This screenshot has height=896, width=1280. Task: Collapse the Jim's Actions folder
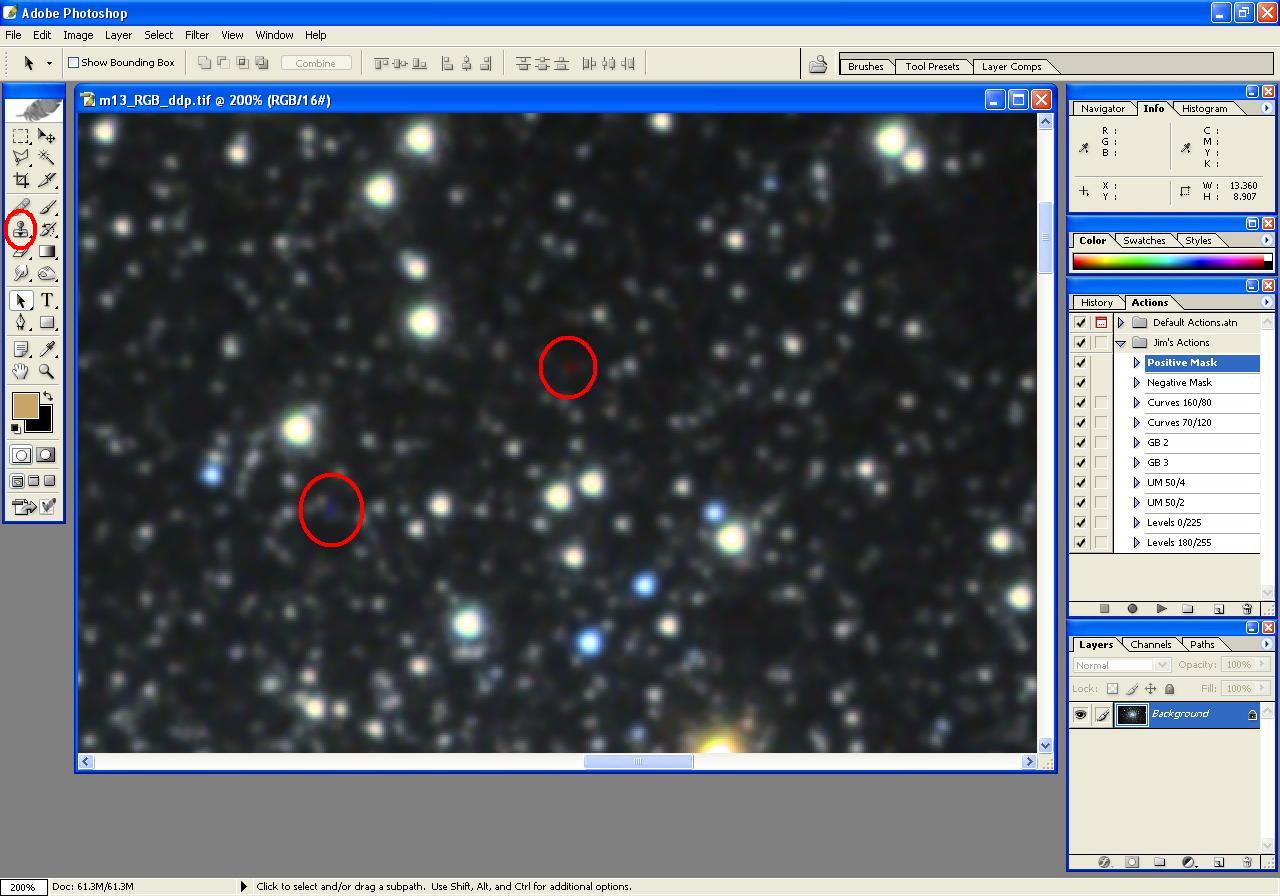pyautogui.click(x=1121, y=343)
